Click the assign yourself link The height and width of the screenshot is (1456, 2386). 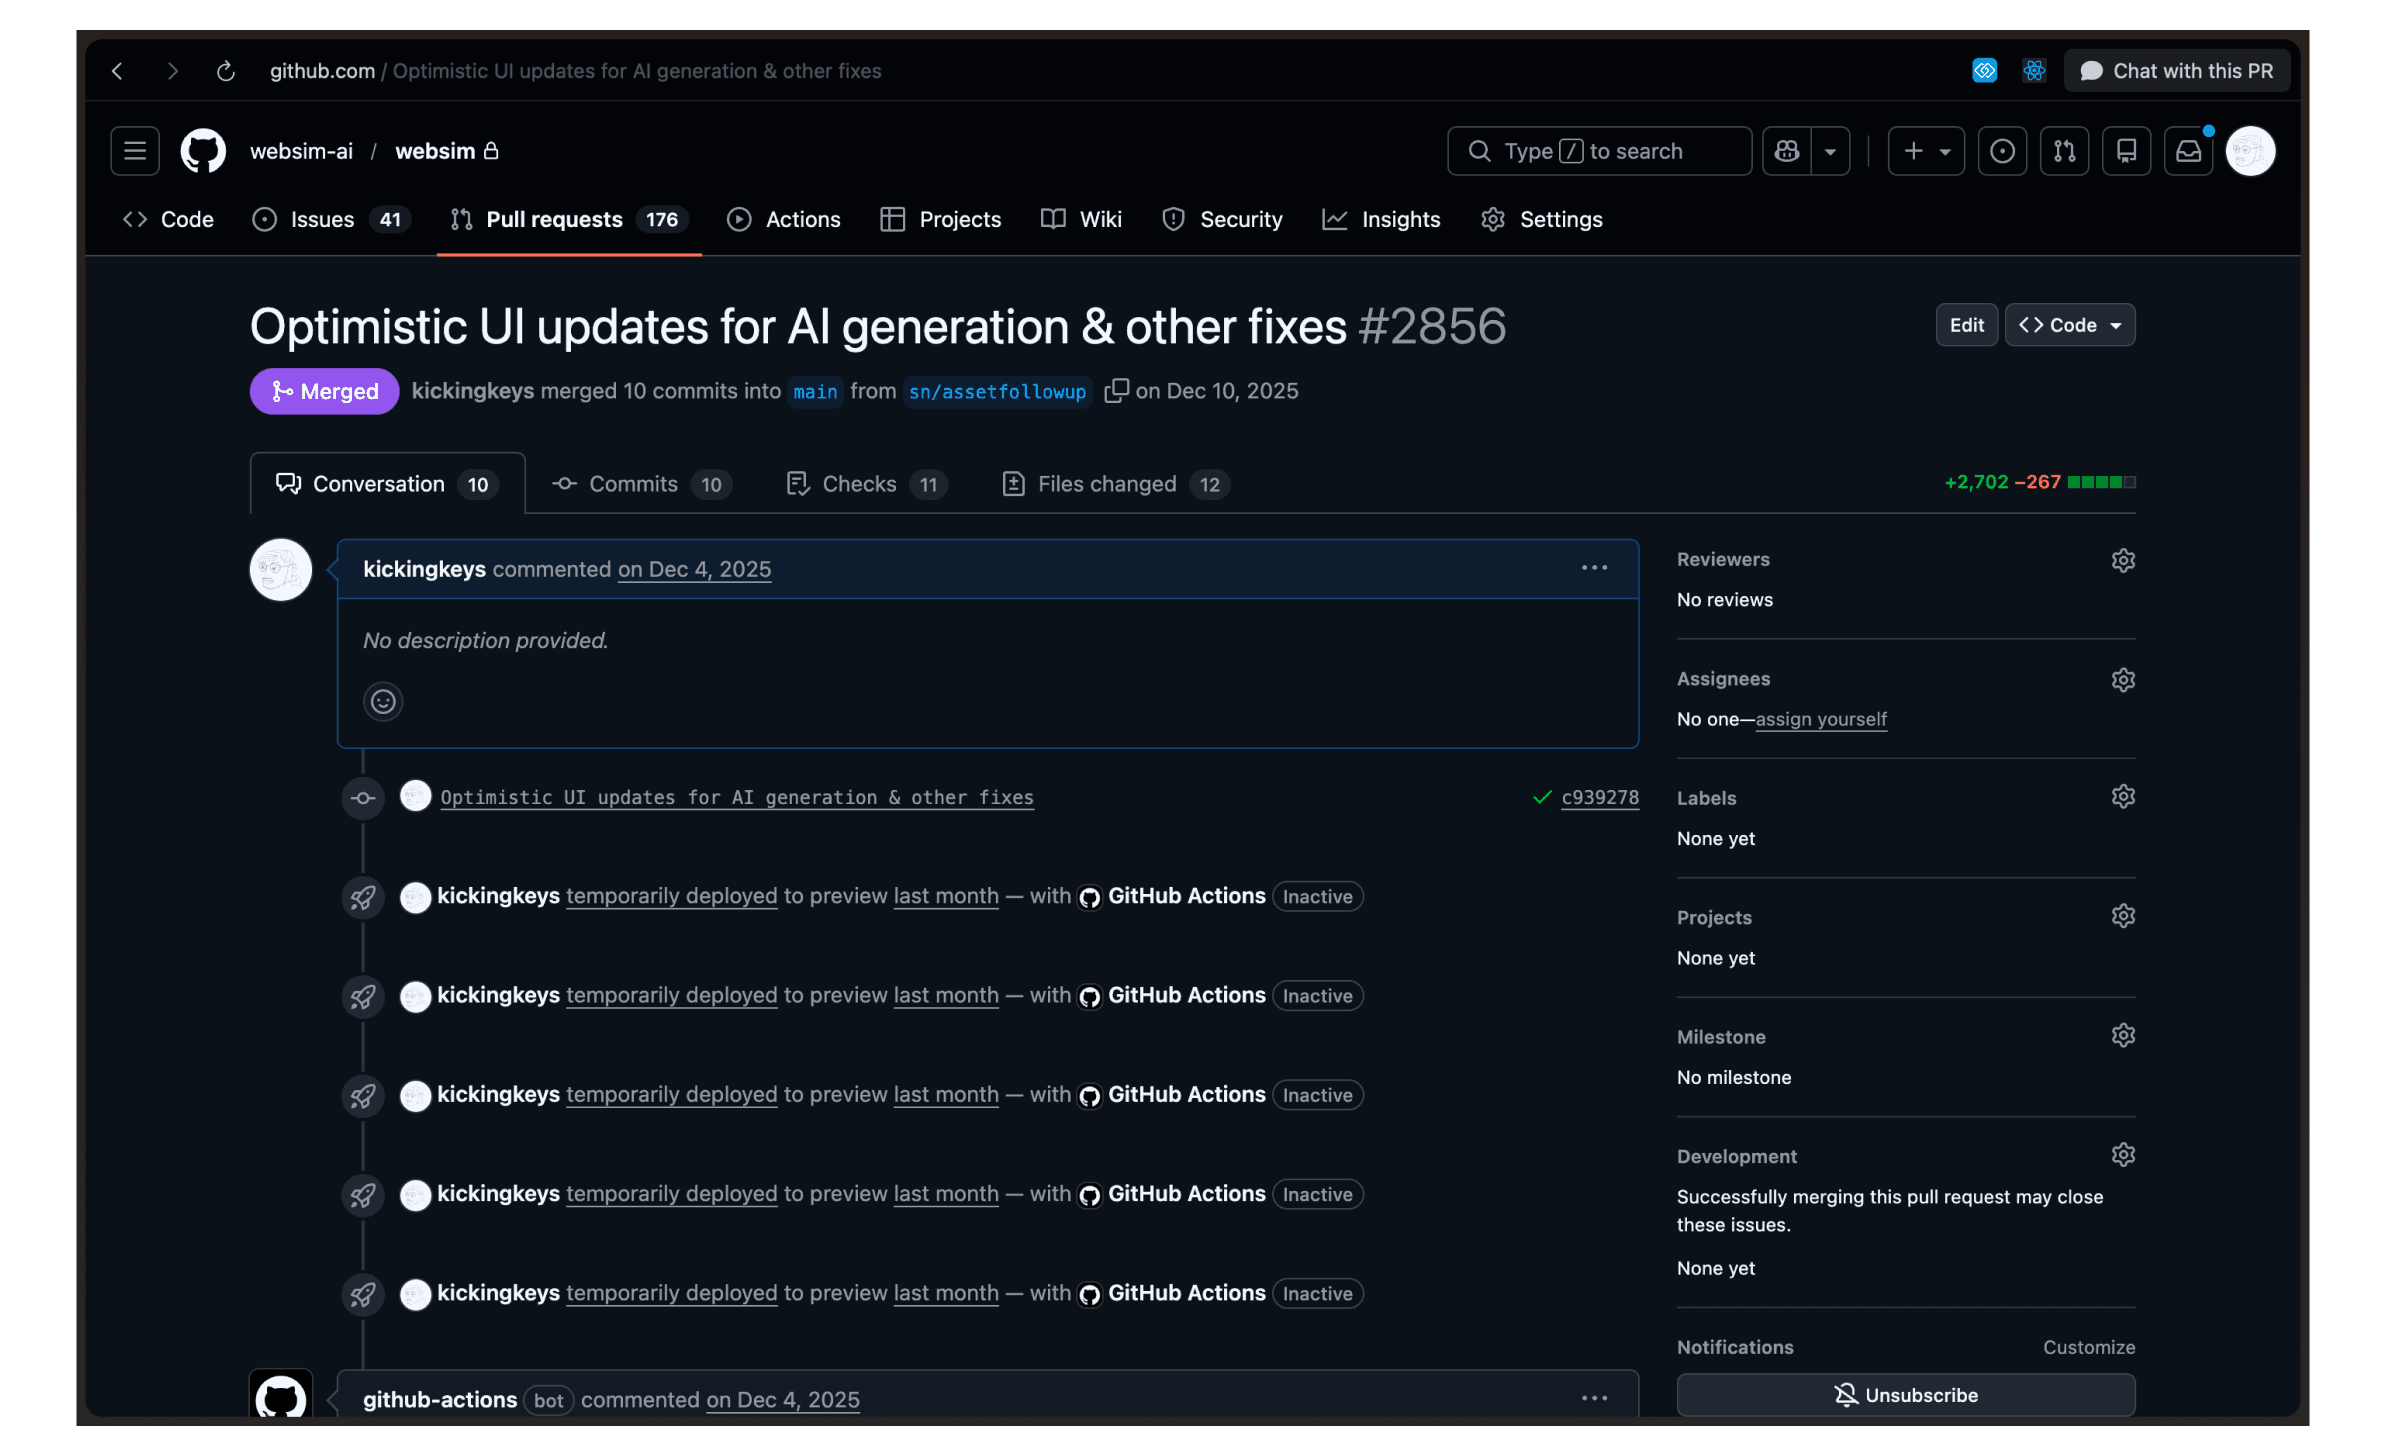1821,719
